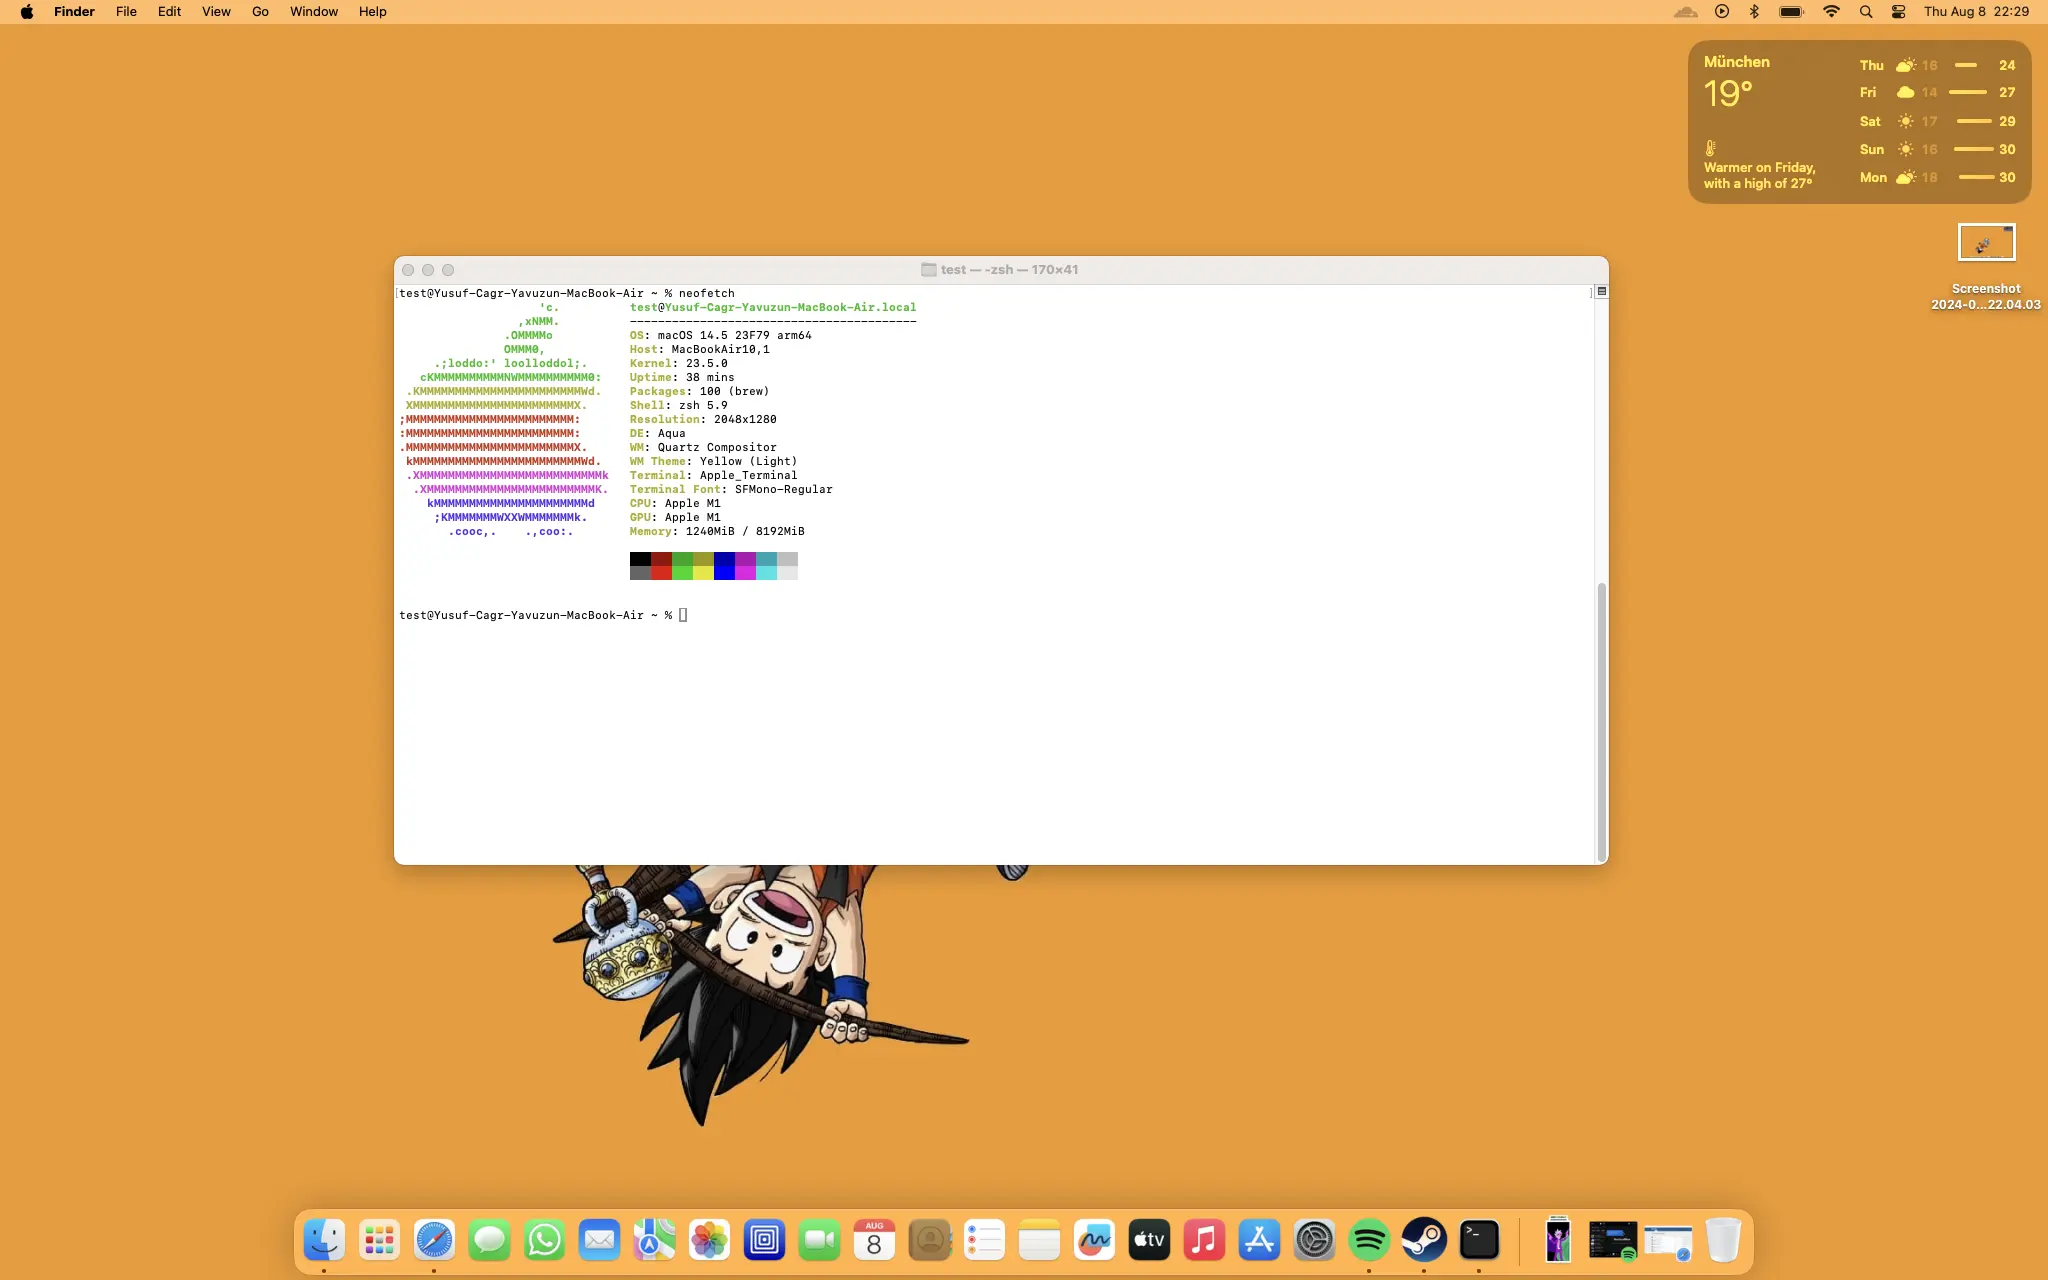Open Launchpad in the dock

pos(379,1240)
